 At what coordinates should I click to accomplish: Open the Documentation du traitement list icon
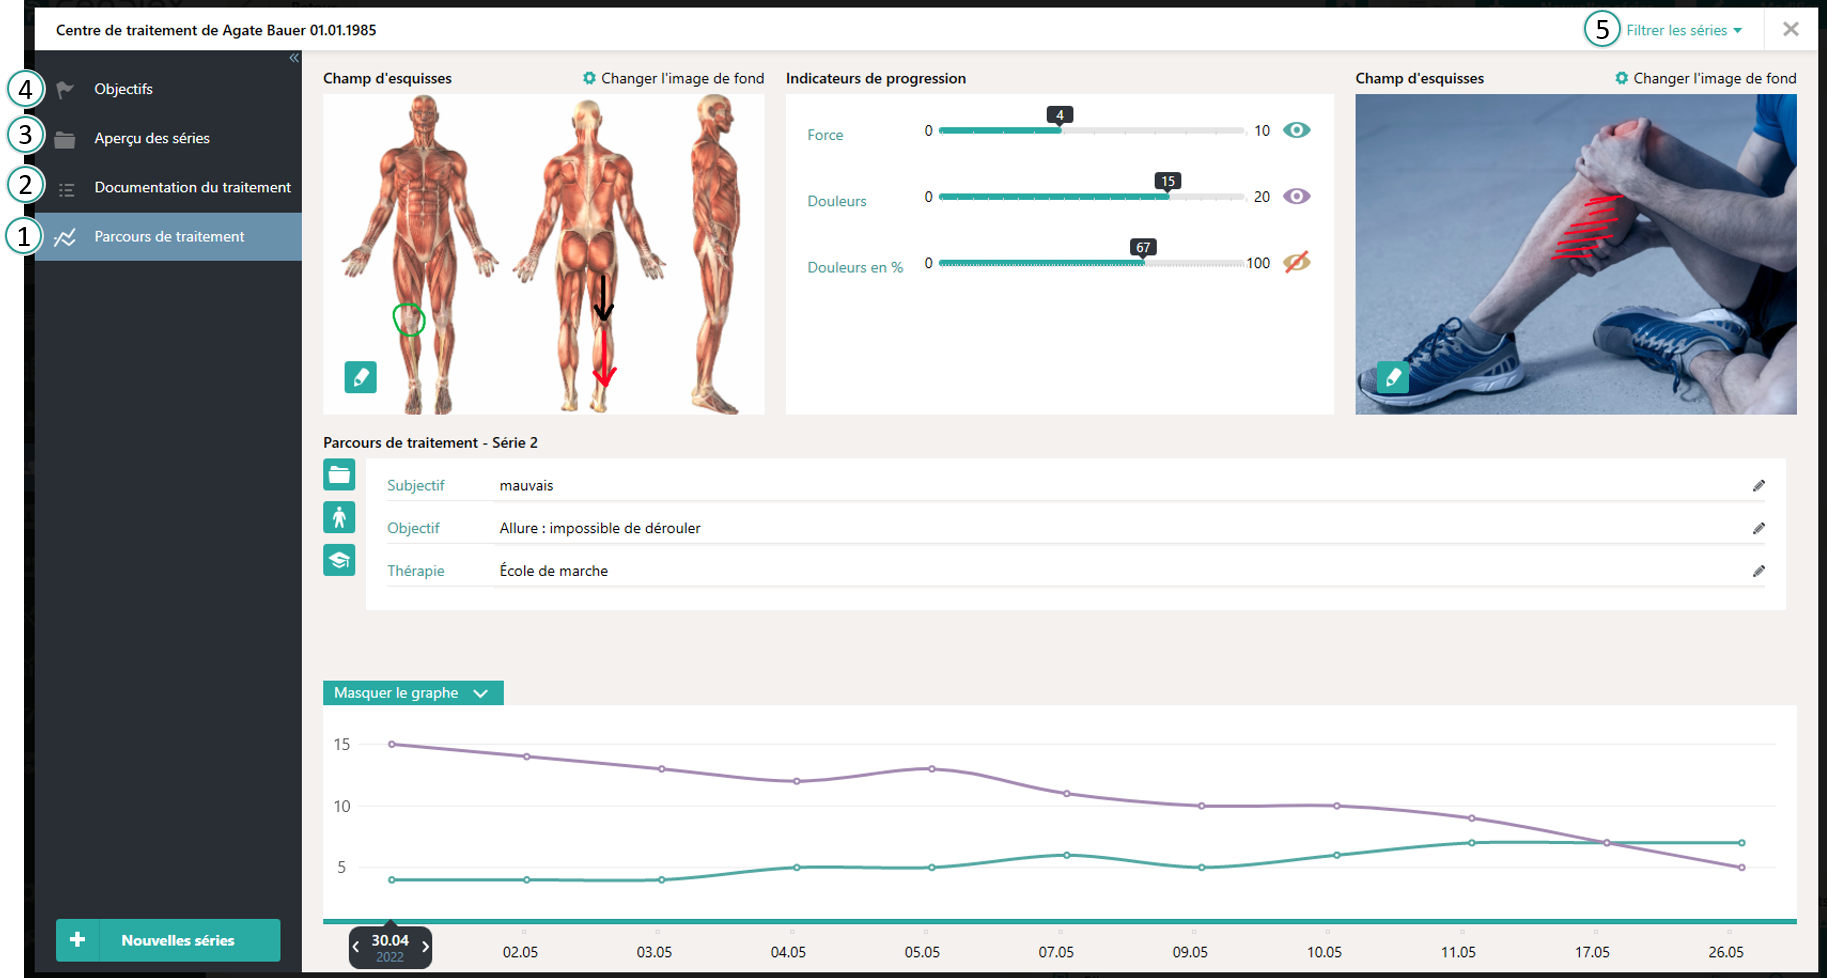(64, 186)
